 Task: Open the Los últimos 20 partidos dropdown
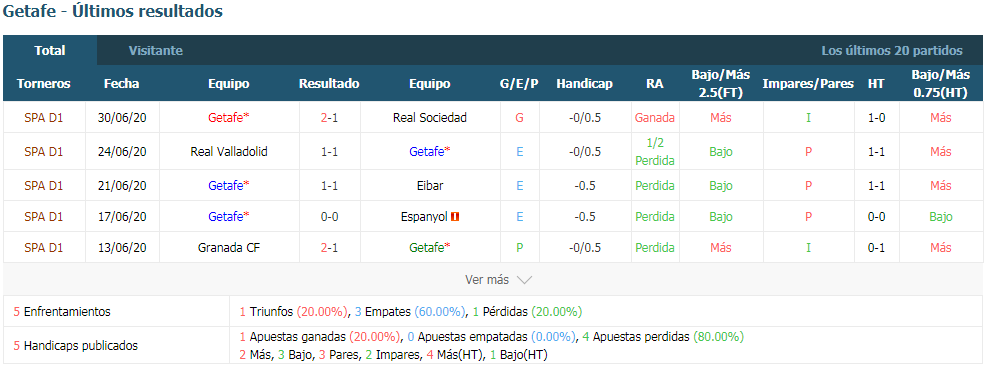coord(892,51)
